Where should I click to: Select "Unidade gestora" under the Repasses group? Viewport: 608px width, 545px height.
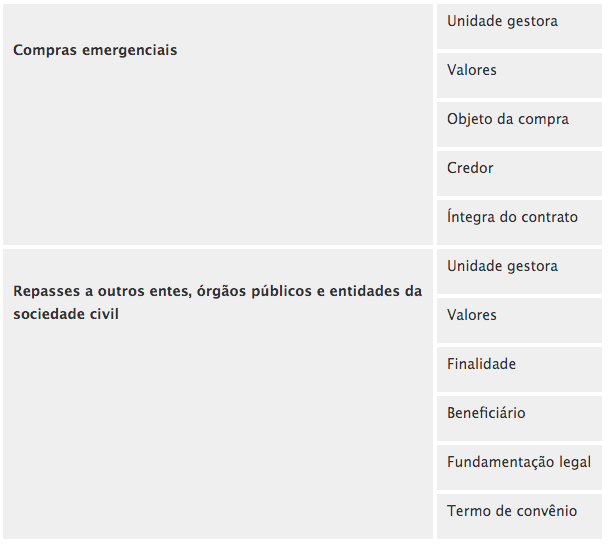[x=502, y=266]
